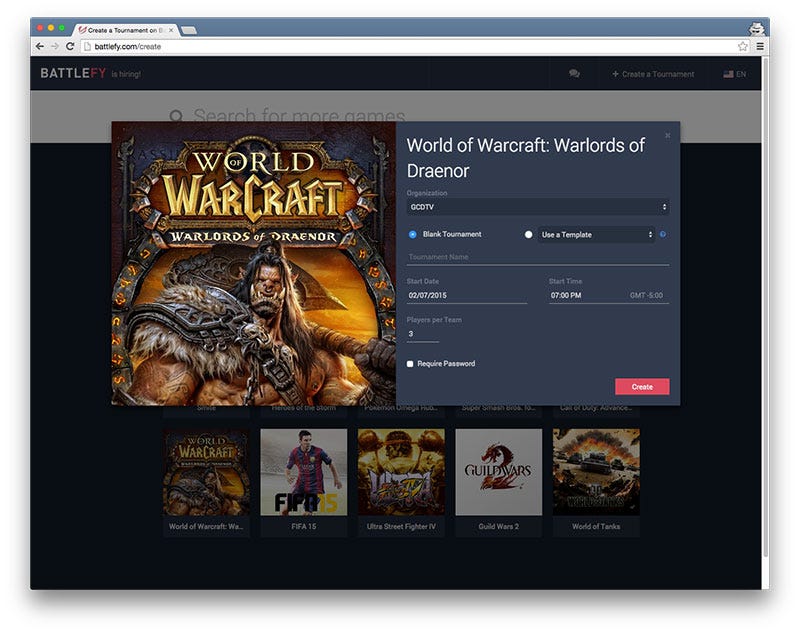Click the Battlefy logo
This screenshot has width=800, height=633.
pyautogui.click(x=73, y=73)
